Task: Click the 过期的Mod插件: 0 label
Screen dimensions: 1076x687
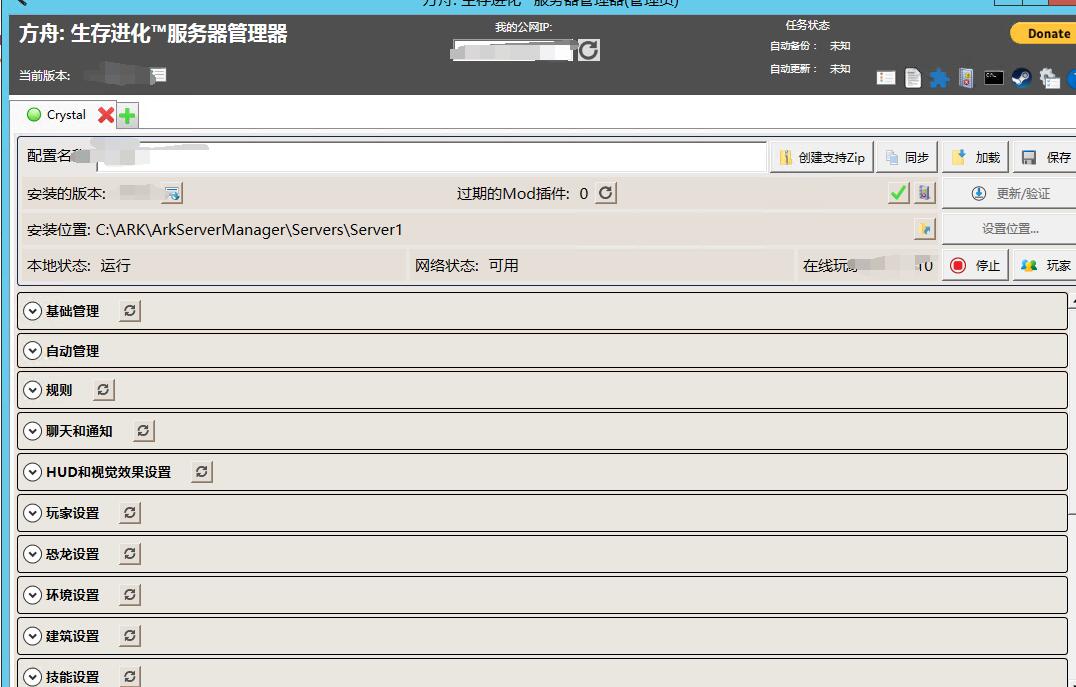Action: [x=522, y=194]
